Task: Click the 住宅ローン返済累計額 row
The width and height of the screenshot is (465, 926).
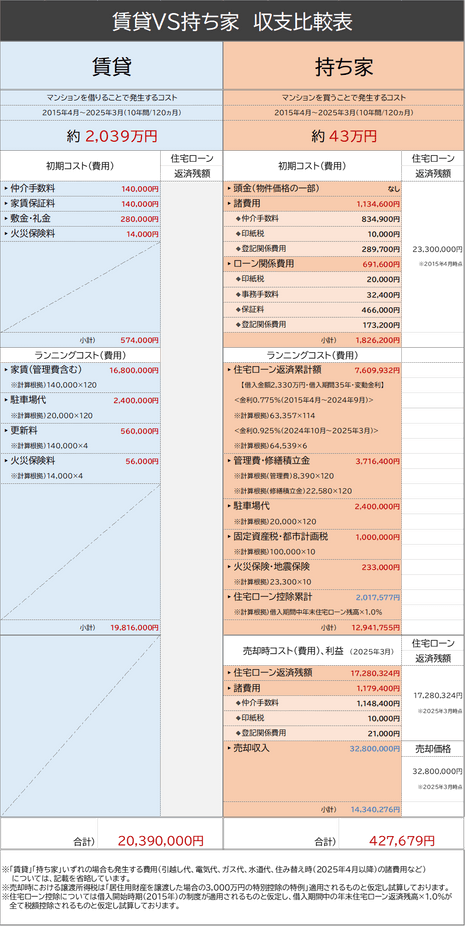Action: click(x=313, y=370)
